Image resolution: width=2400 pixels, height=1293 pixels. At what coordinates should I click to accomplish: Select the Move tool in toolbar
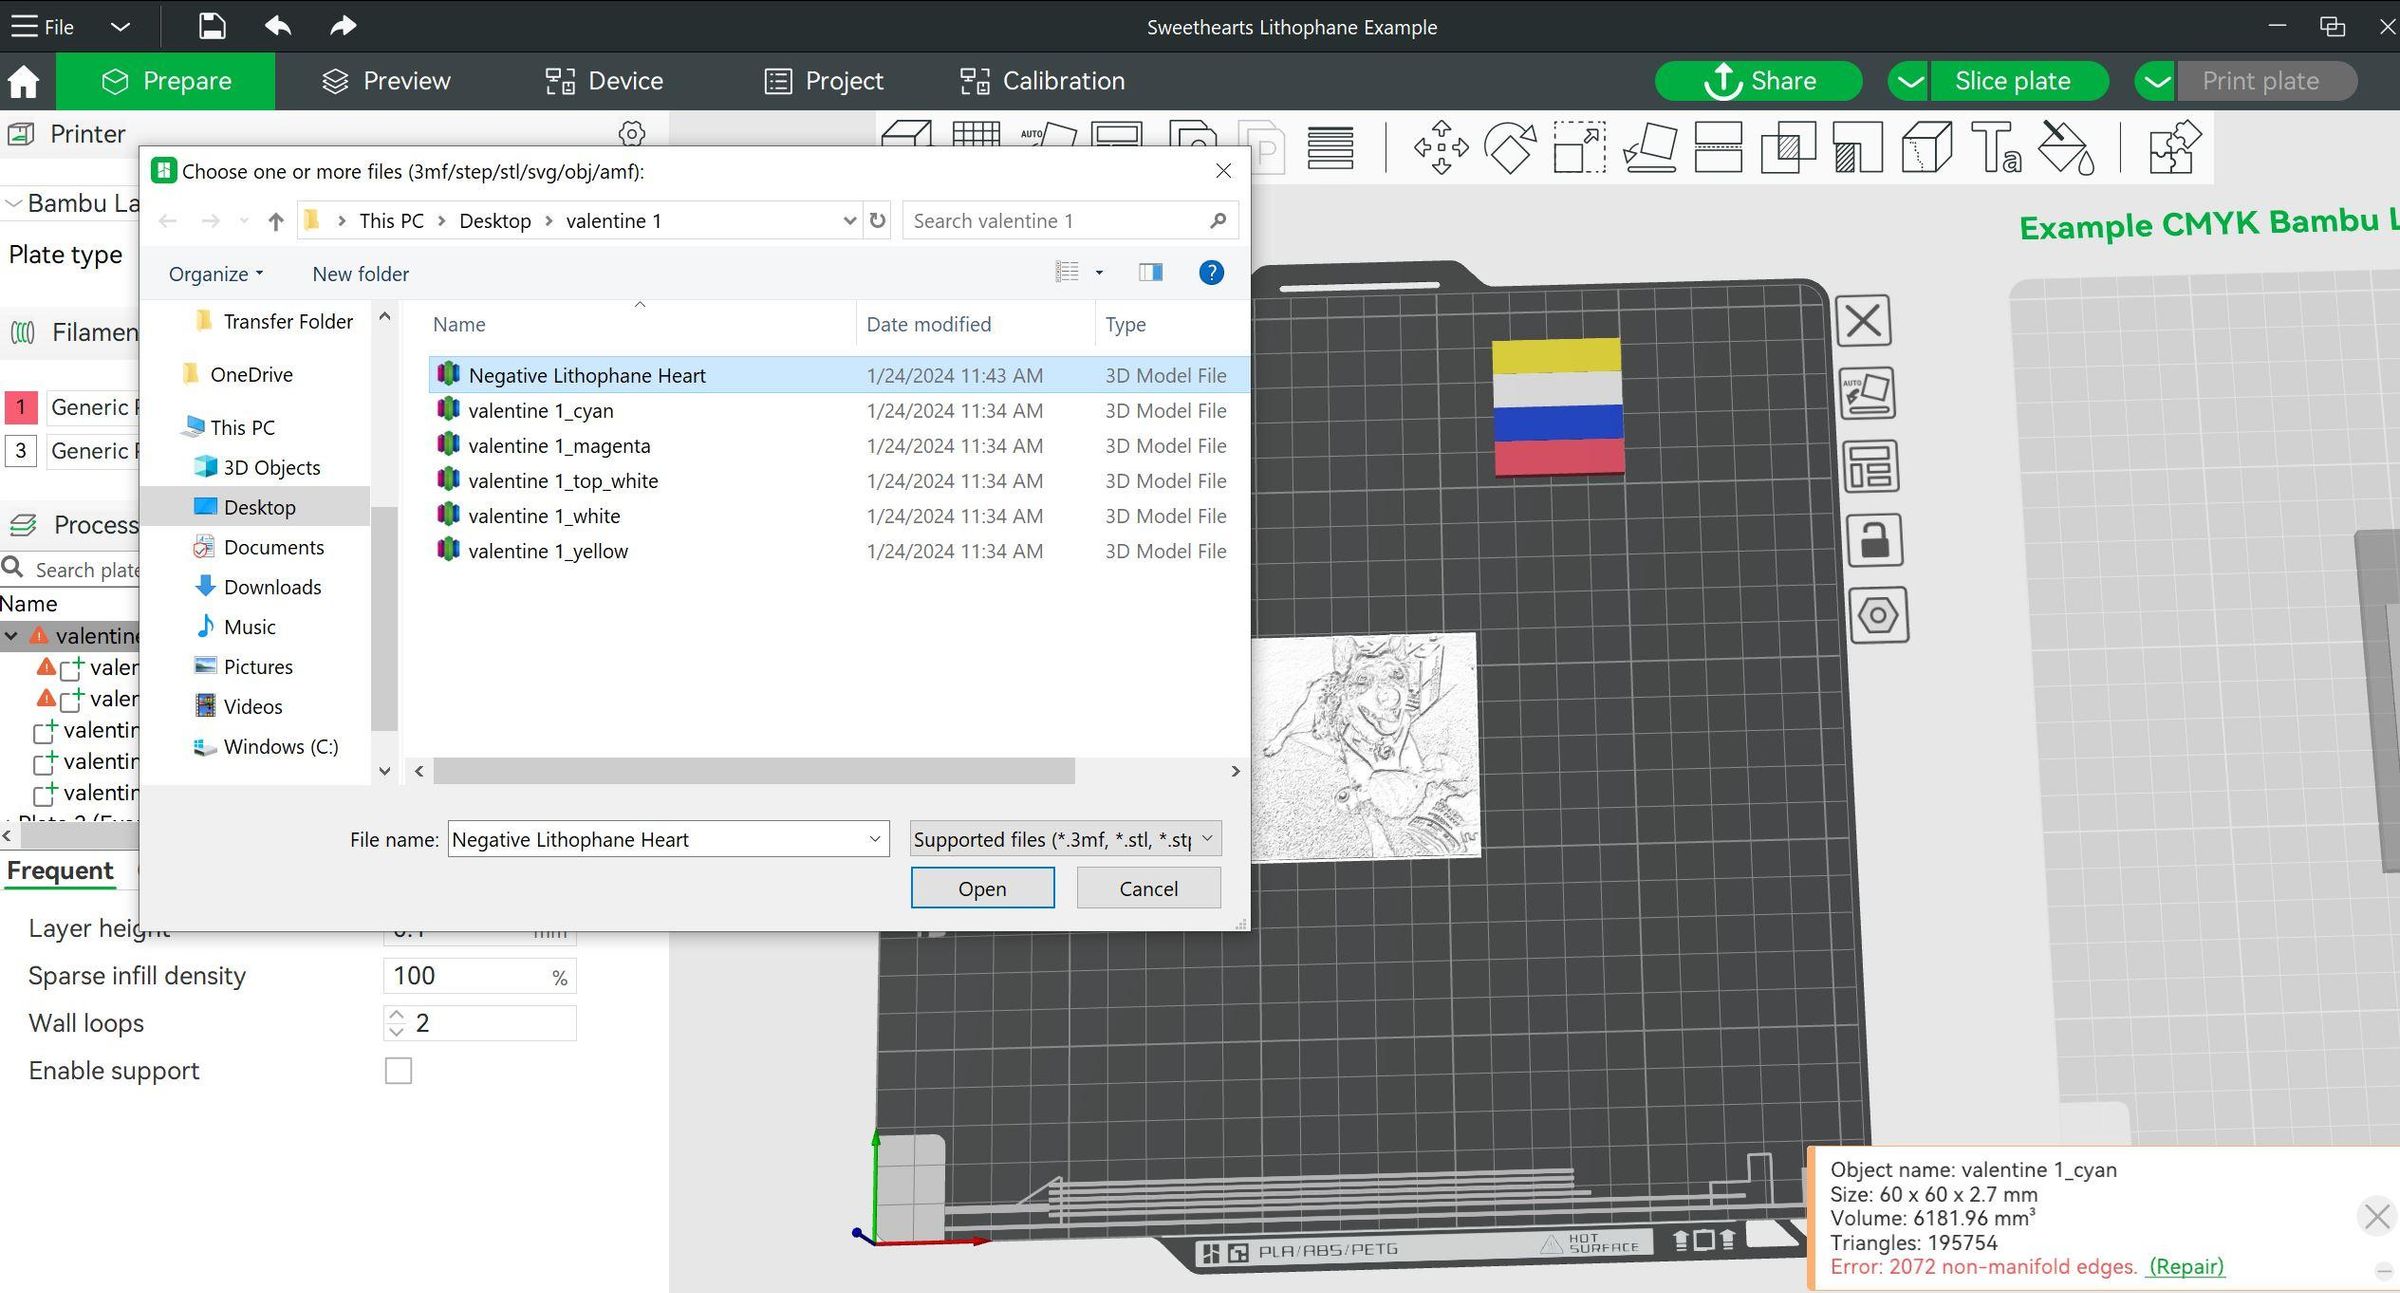1440,148
